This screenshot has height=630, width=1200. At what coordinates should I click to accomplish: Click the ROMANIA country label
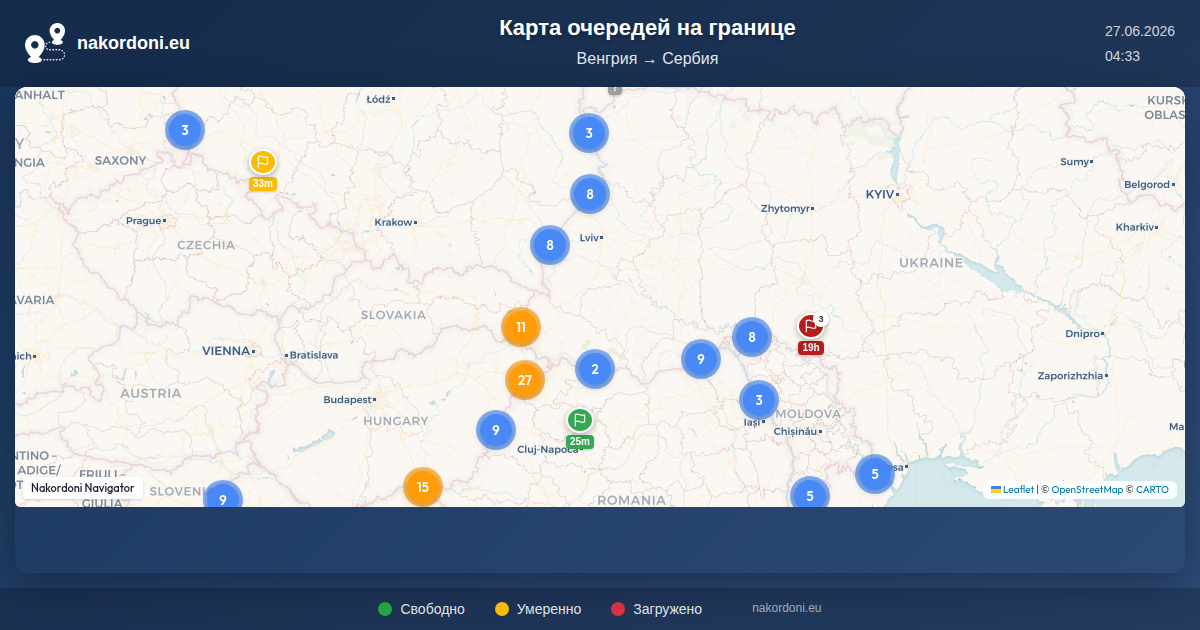point(633,500)
